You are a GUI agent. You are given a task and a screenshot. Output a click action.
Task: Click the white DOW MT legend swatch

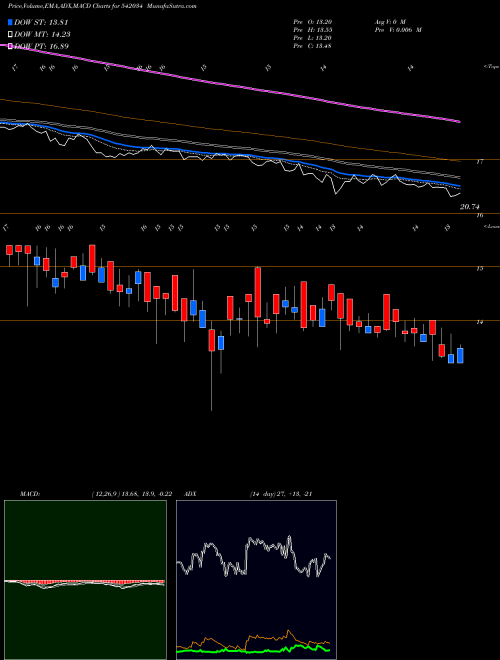pos(10,35)
